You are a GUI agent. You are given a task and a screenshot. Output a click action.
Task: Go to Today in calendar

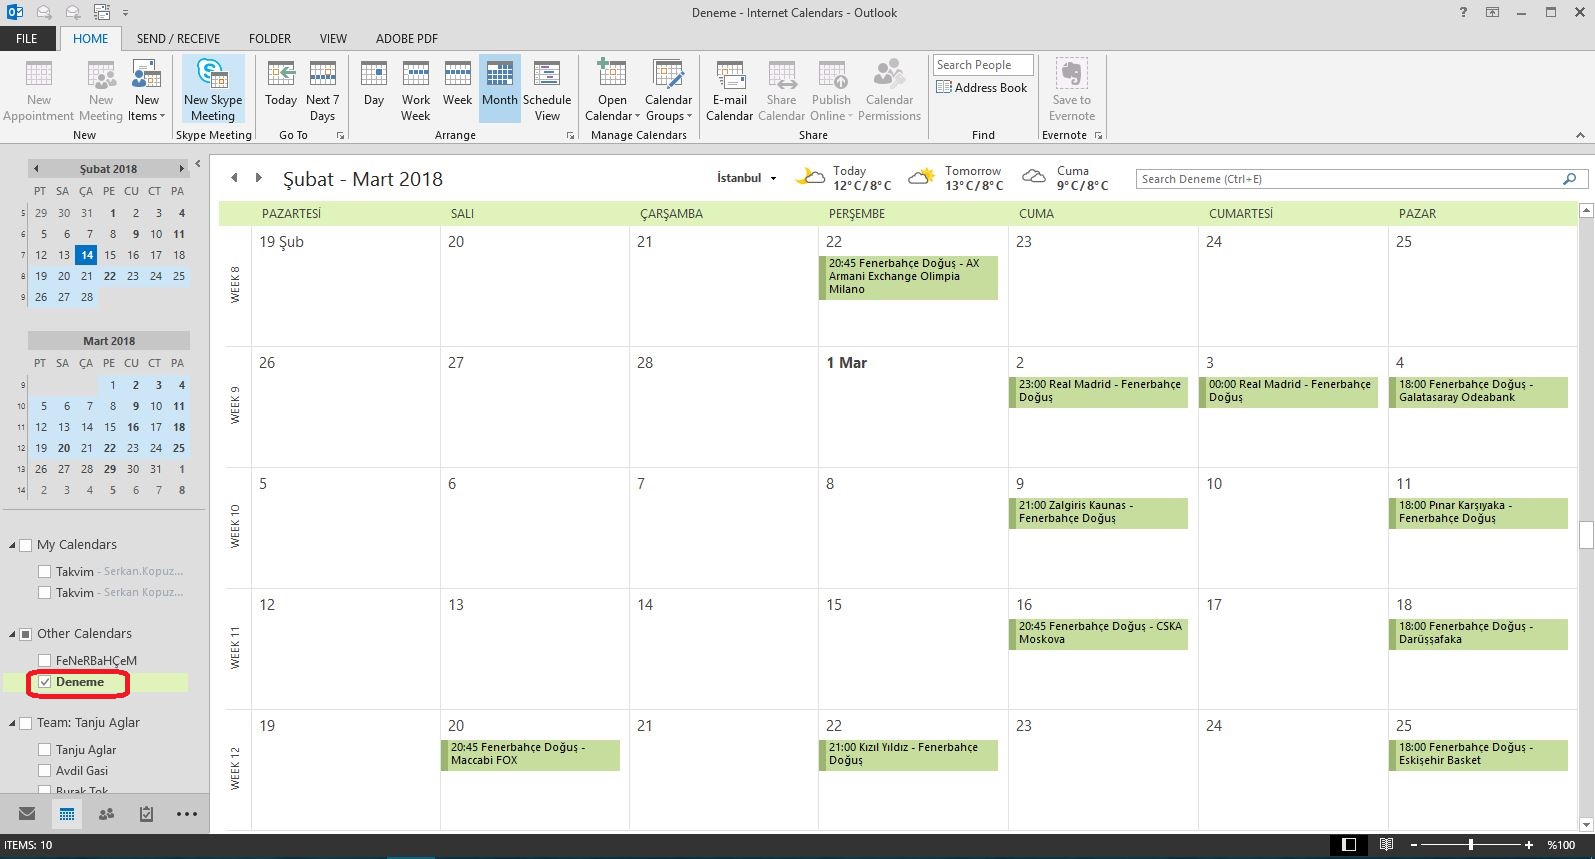[x=281, y=85]
